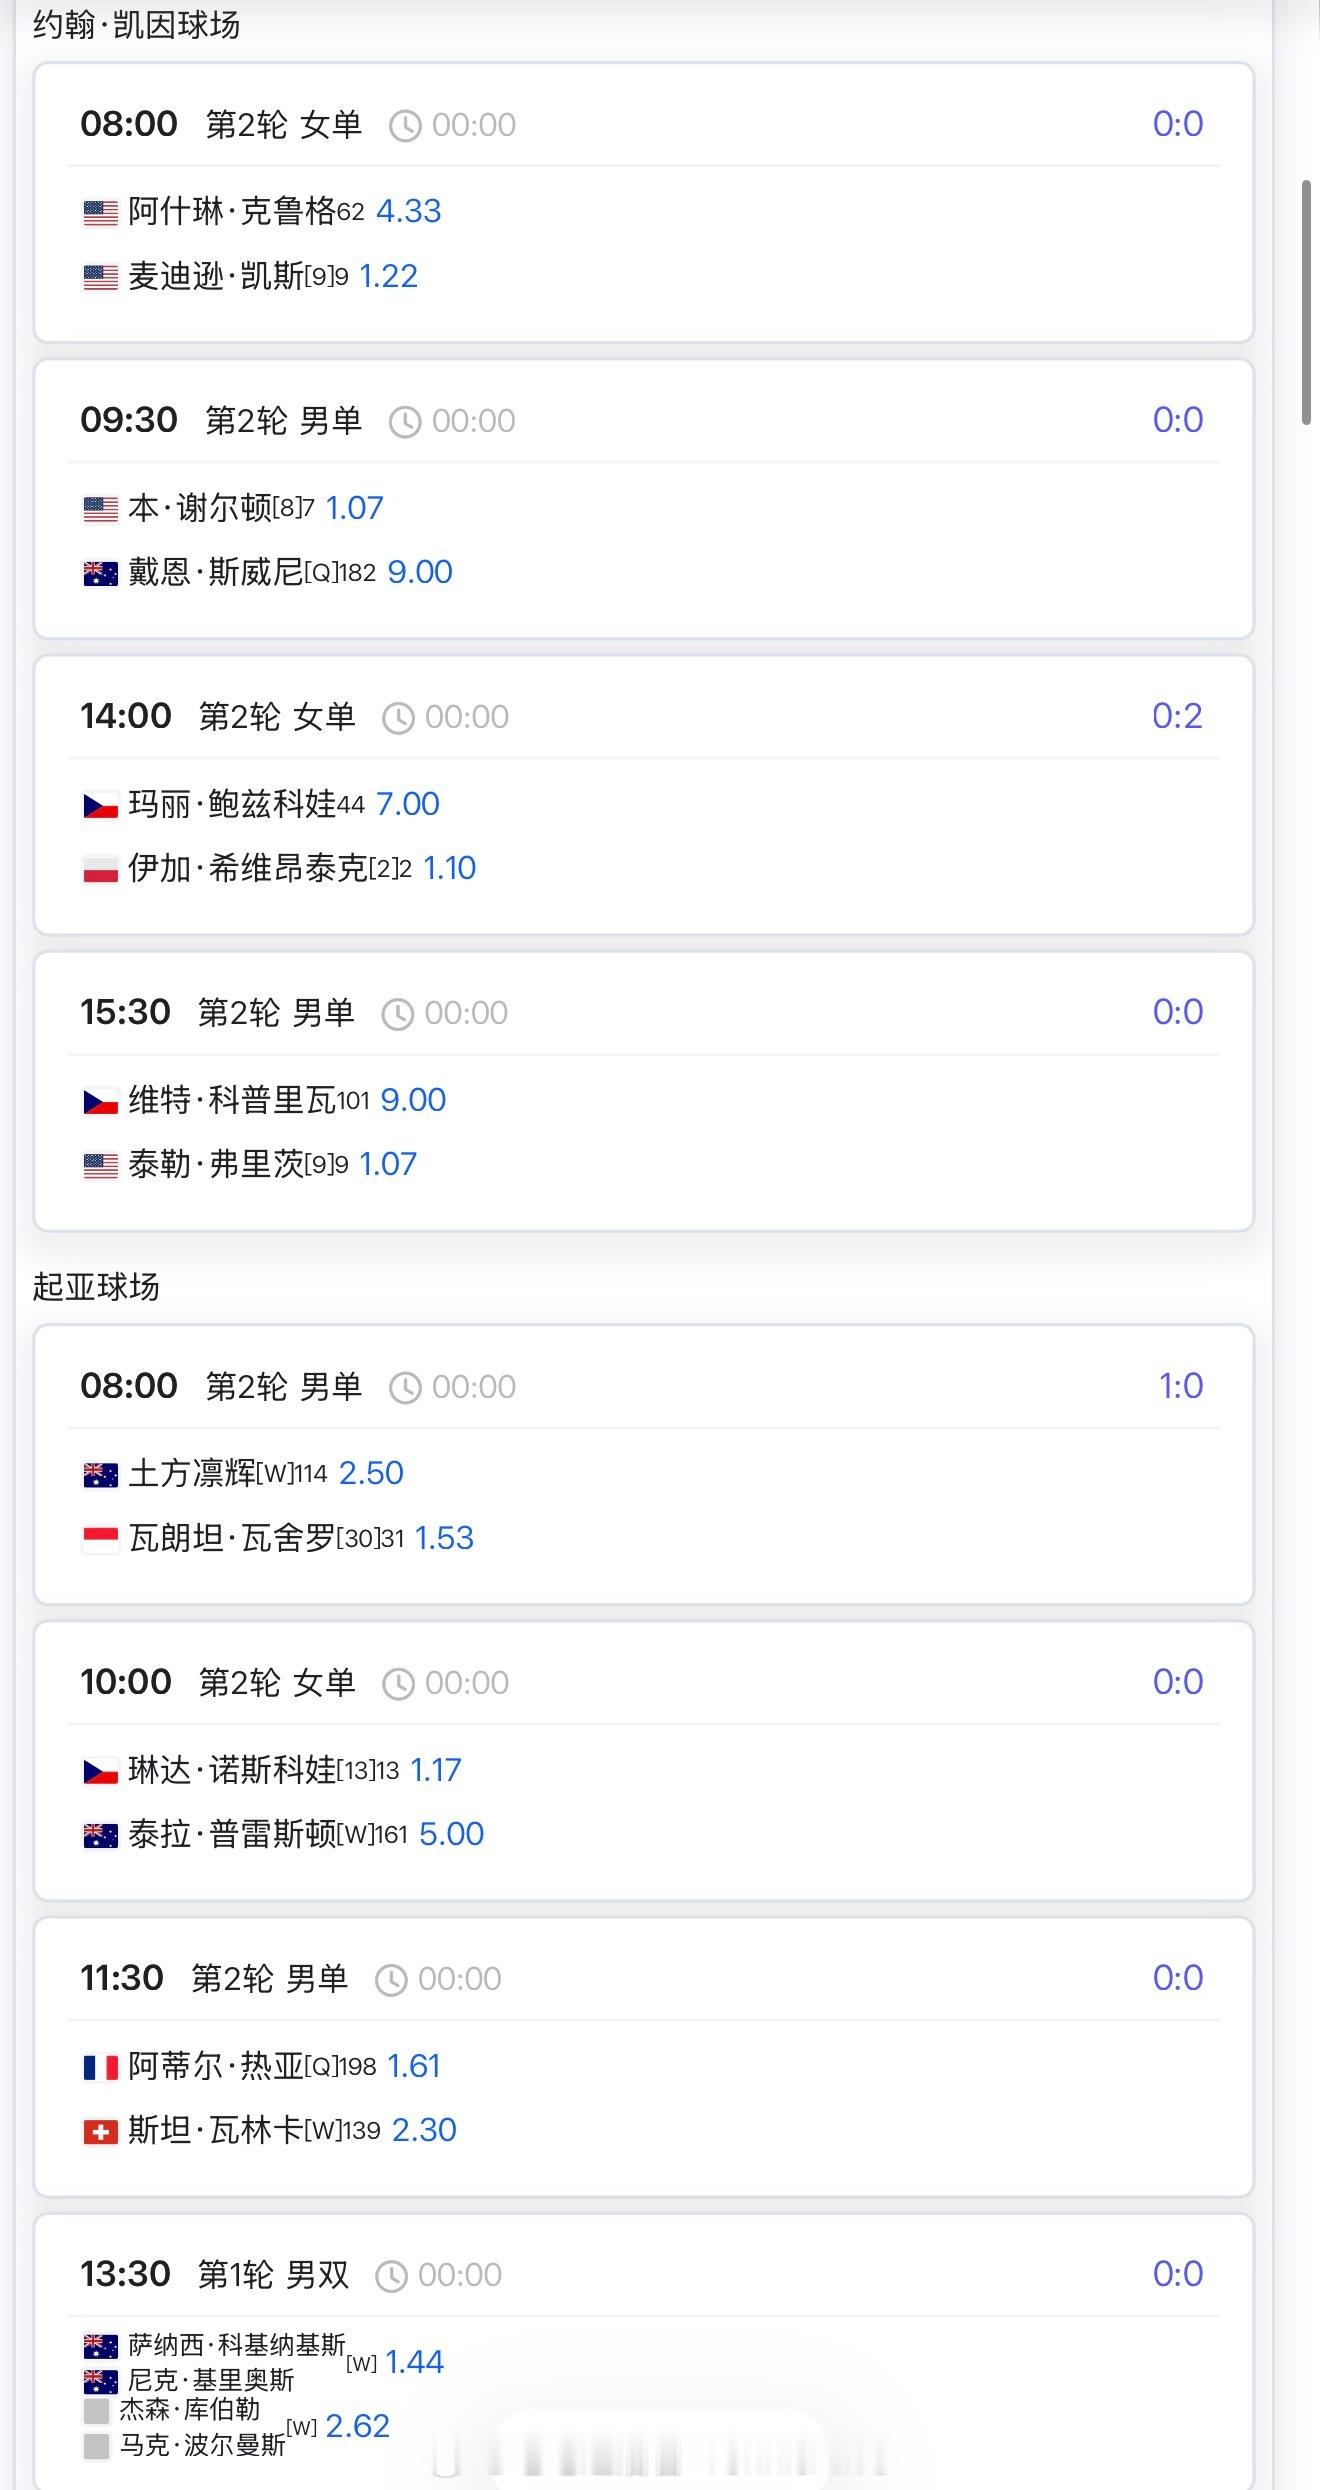
Task: Click Monaco flag beside 瓦朗坦·瓦舍罗
Action: point(100,1540)
